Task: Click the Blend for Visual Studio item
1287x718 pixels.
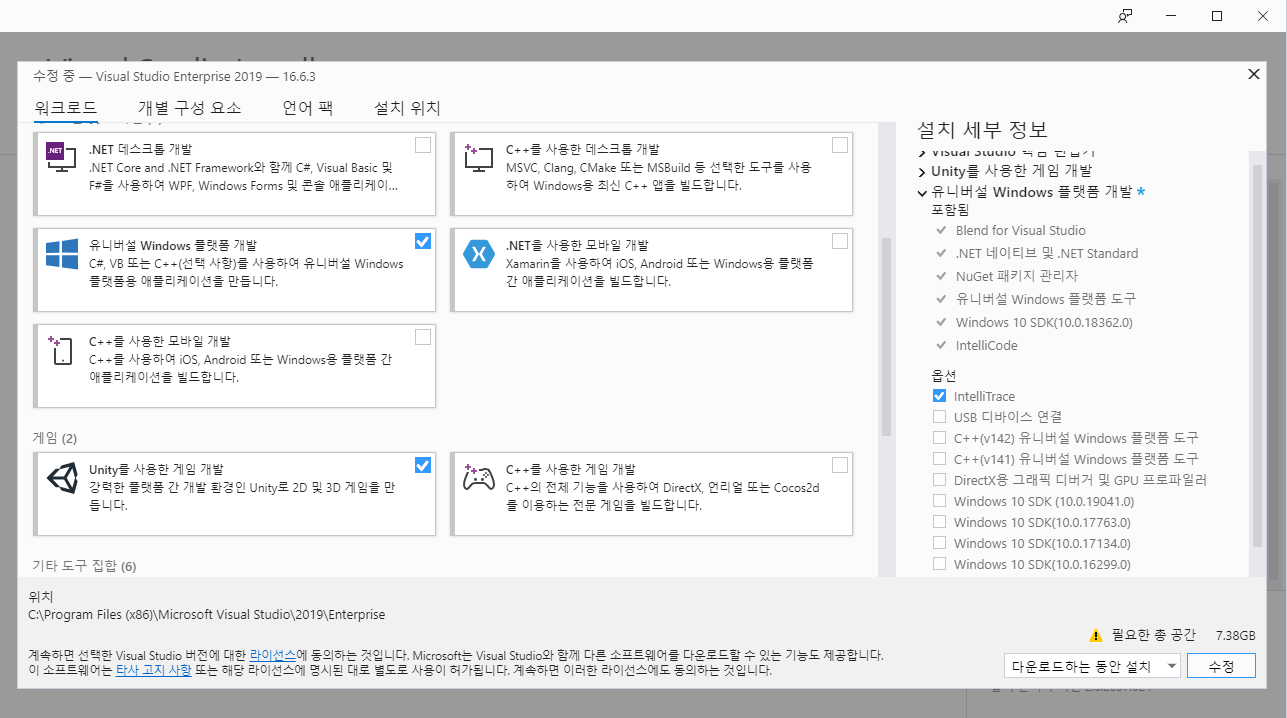Action: pyautogui.click(x=1020, y=230)
